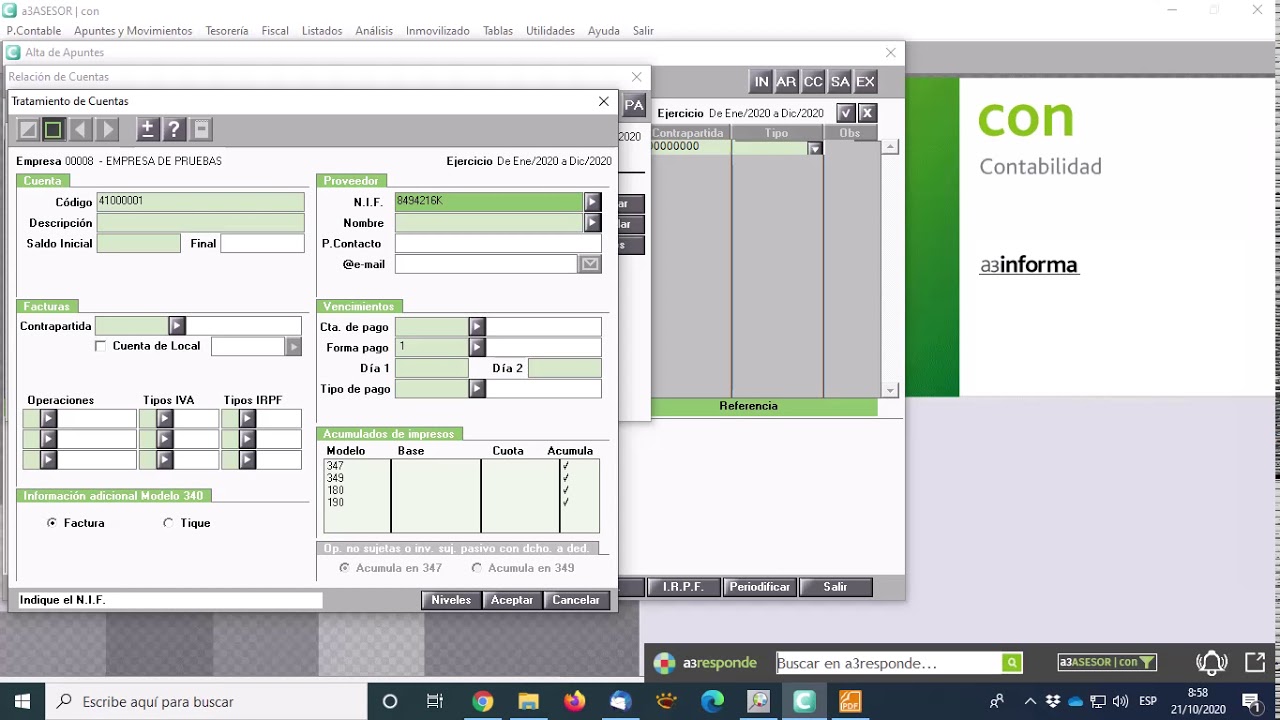The height and width of the screenshot is (720, 1280).
Task: Open help with the question mark icon
Action: coord(174,129)
